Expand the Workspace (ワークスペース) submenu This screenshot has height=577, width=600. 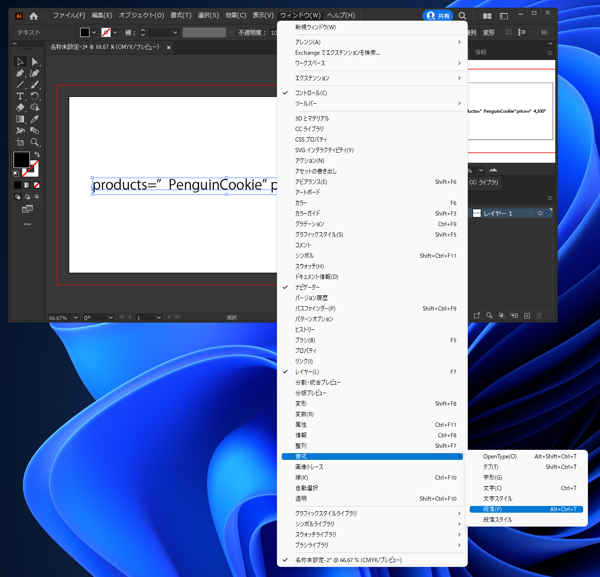[x=372, y=63]
